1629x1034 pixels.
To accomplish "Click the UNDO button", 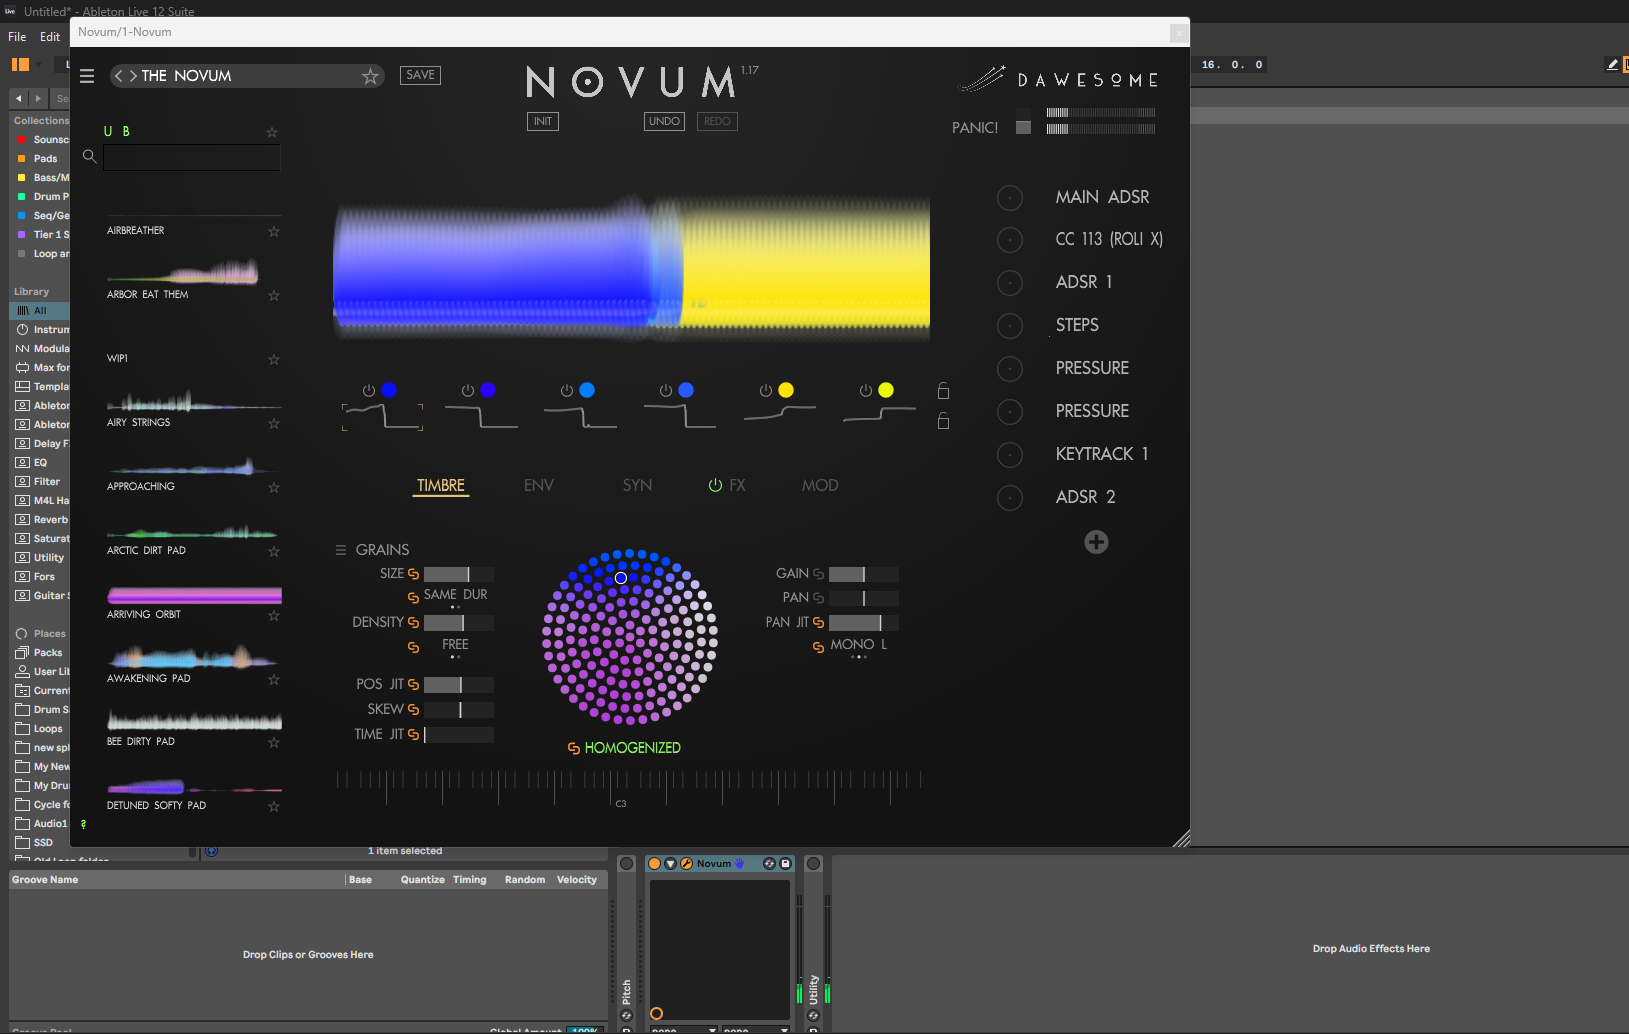I will [x=664, y=121].
